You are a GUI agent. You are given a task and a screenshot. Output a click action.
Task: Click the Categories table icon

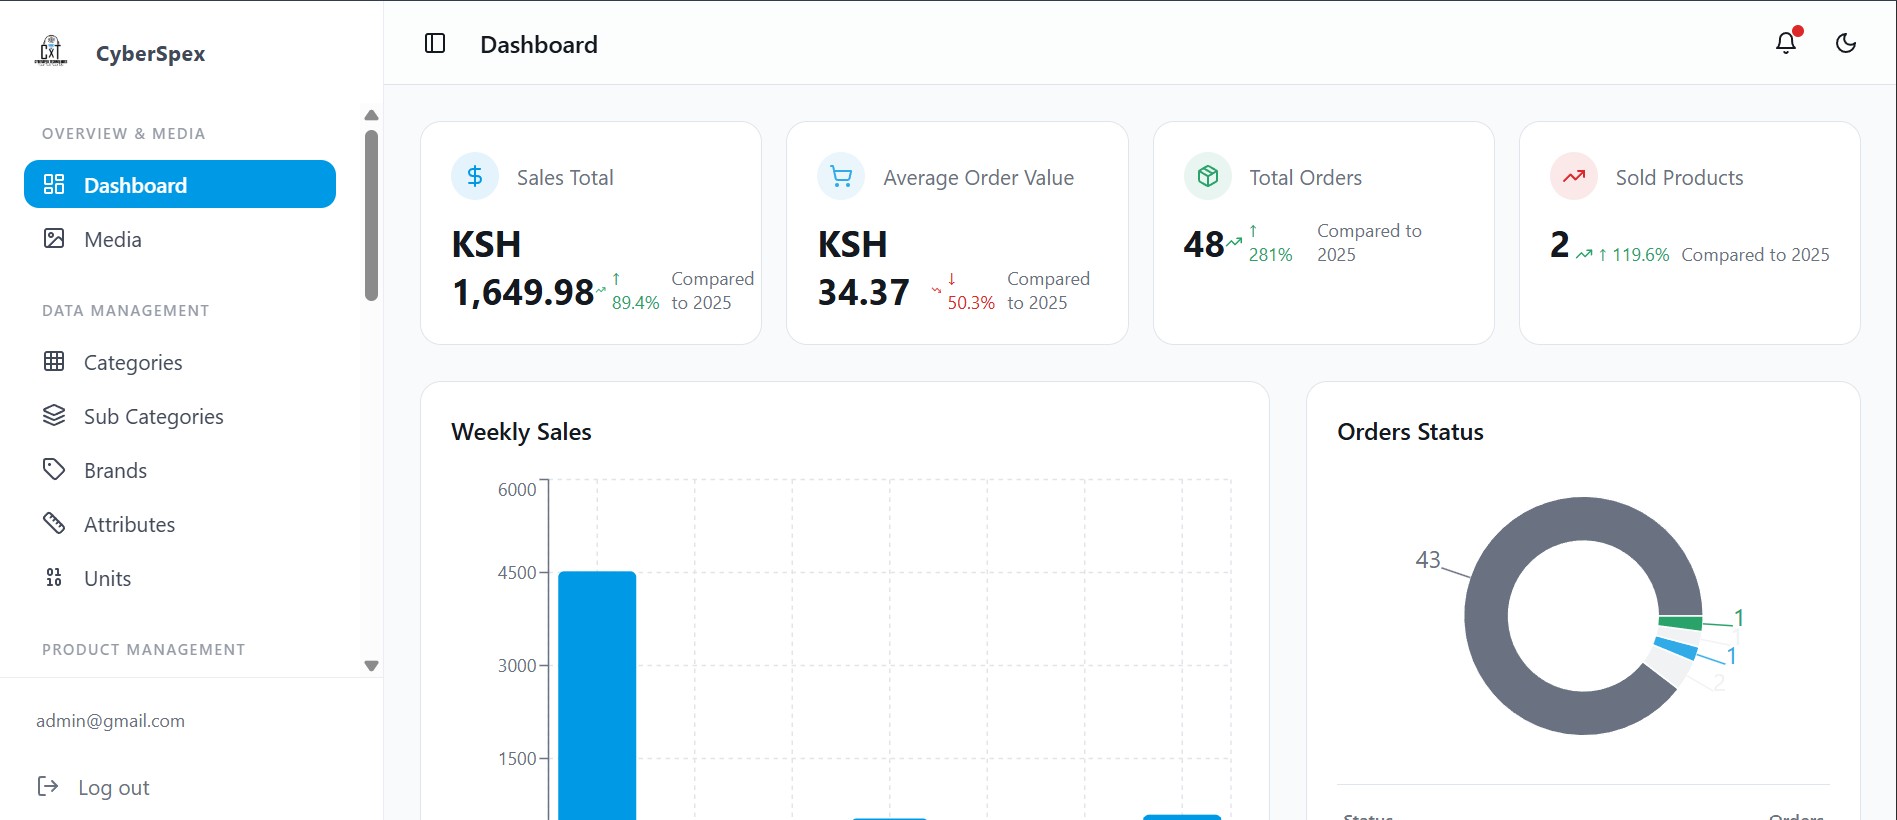[x=54, y=361]
